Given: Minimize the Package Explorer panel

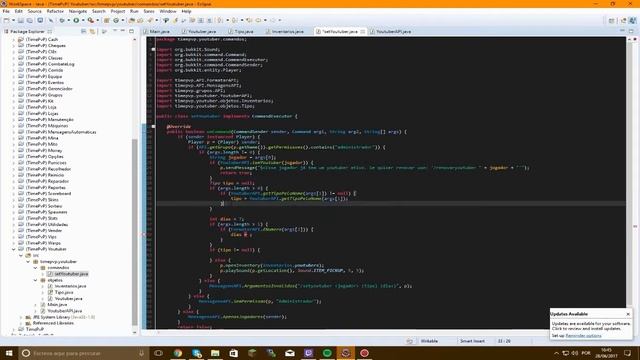Looking at the screenshot, I should [x=122, y=31].
